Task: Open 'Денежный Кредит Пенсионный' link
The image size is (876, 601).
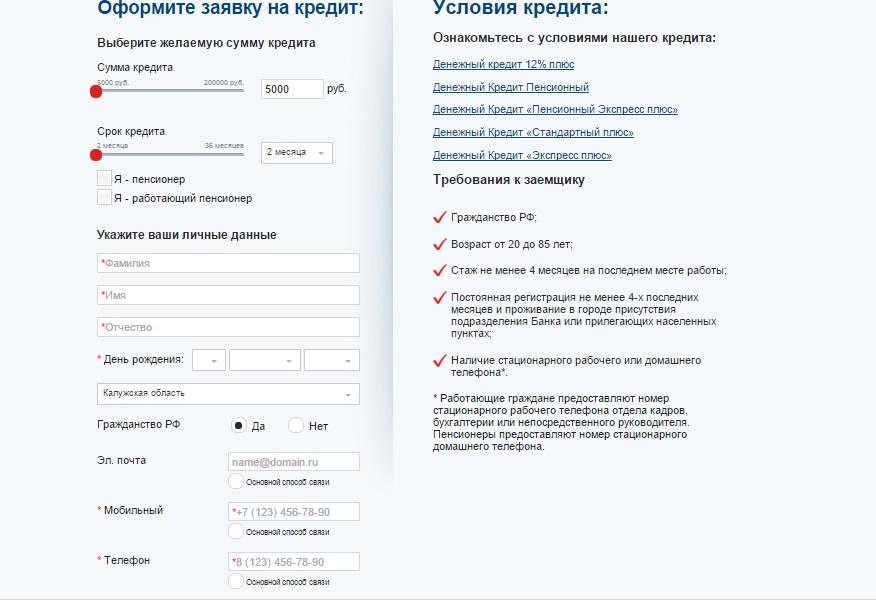Action: [x=511, y=87]
